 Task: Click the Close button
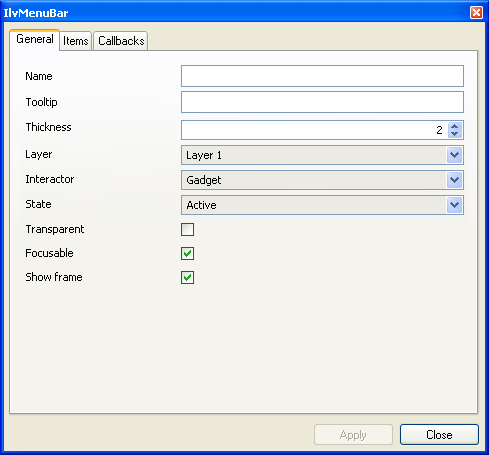439,435
